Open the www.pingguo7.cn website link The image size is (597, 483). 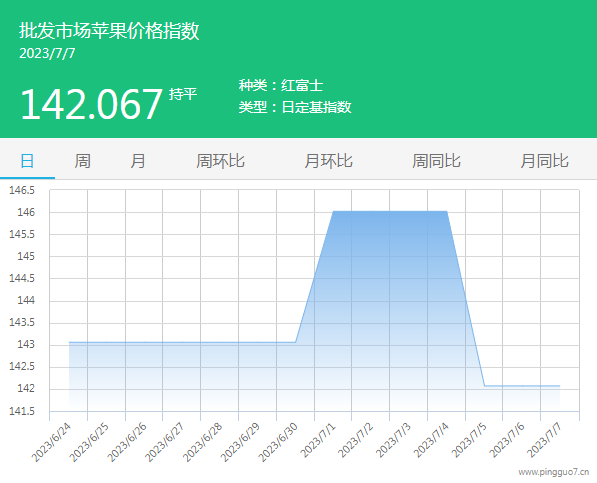pyautogui.click(x=554, y=472)
